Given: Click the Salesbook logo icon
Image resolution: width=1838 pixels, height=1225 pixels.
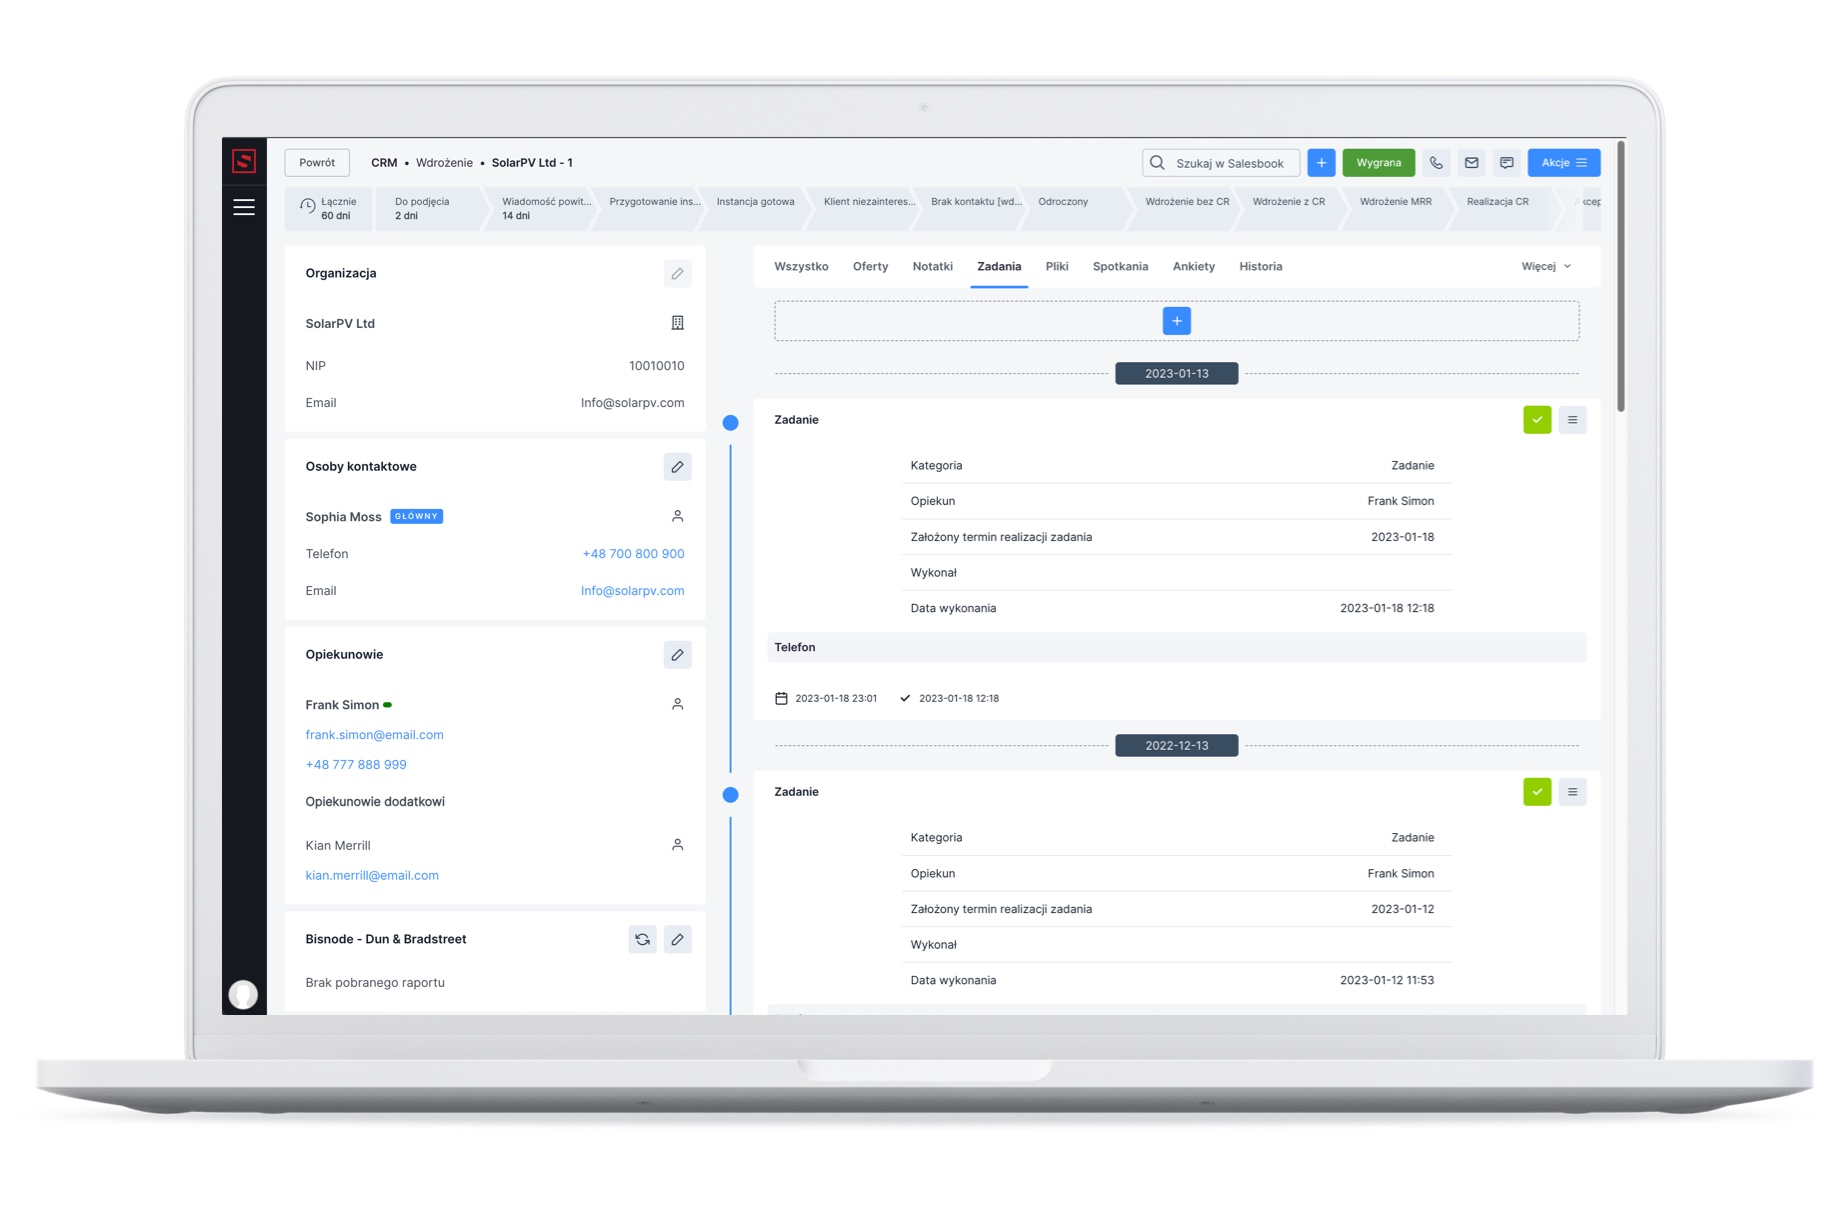Looking at the screenshot, I should [x=244, y=161].
